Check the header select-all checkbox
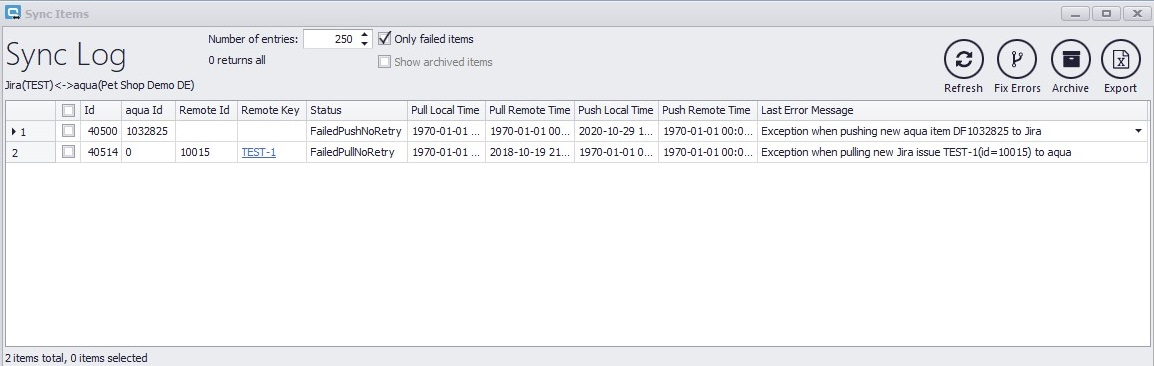Image resolution: width=1154 pixels, height=366 pixels. click(x=68, y=110)
